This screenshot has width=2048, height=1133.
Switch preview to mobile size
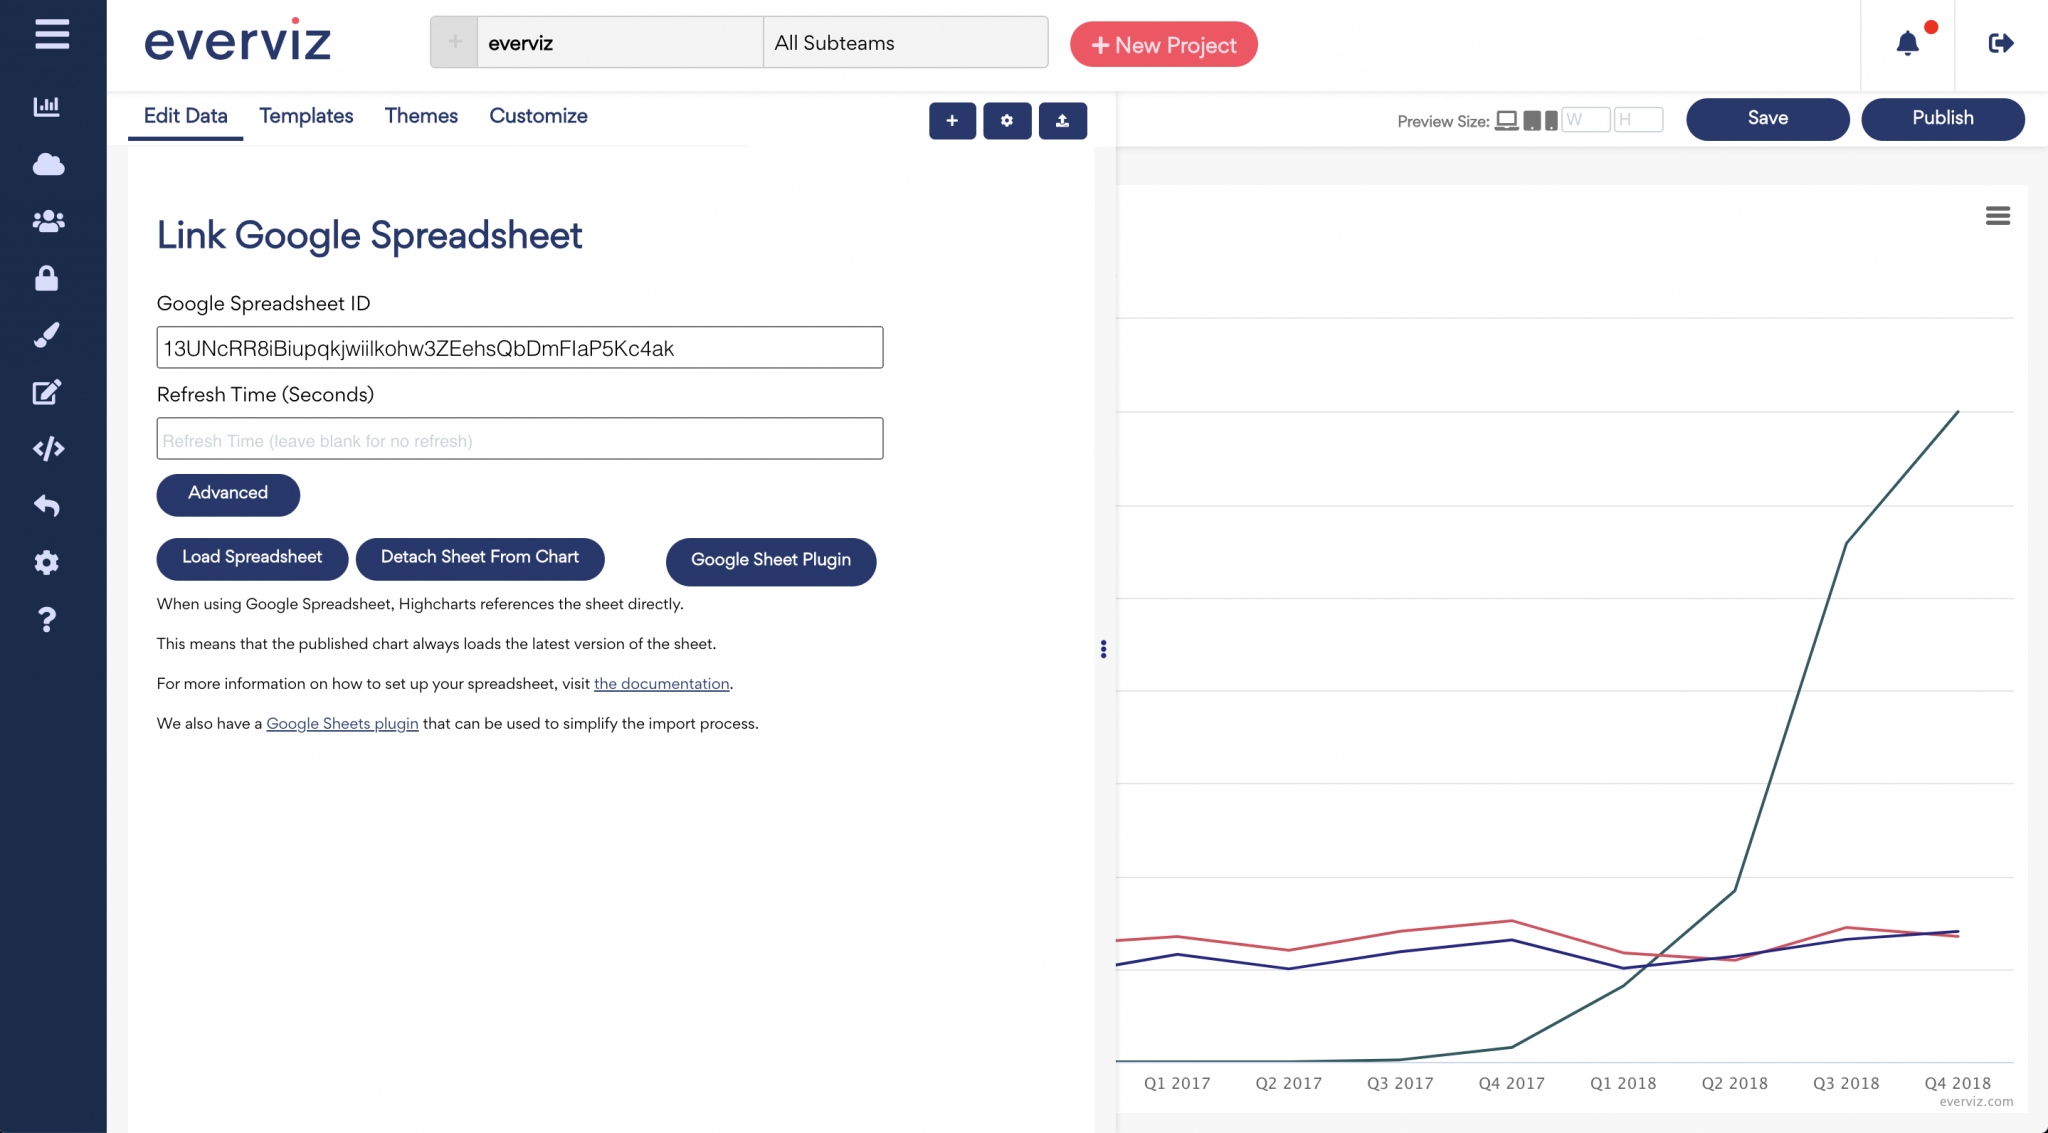[x=1550, y=119]
